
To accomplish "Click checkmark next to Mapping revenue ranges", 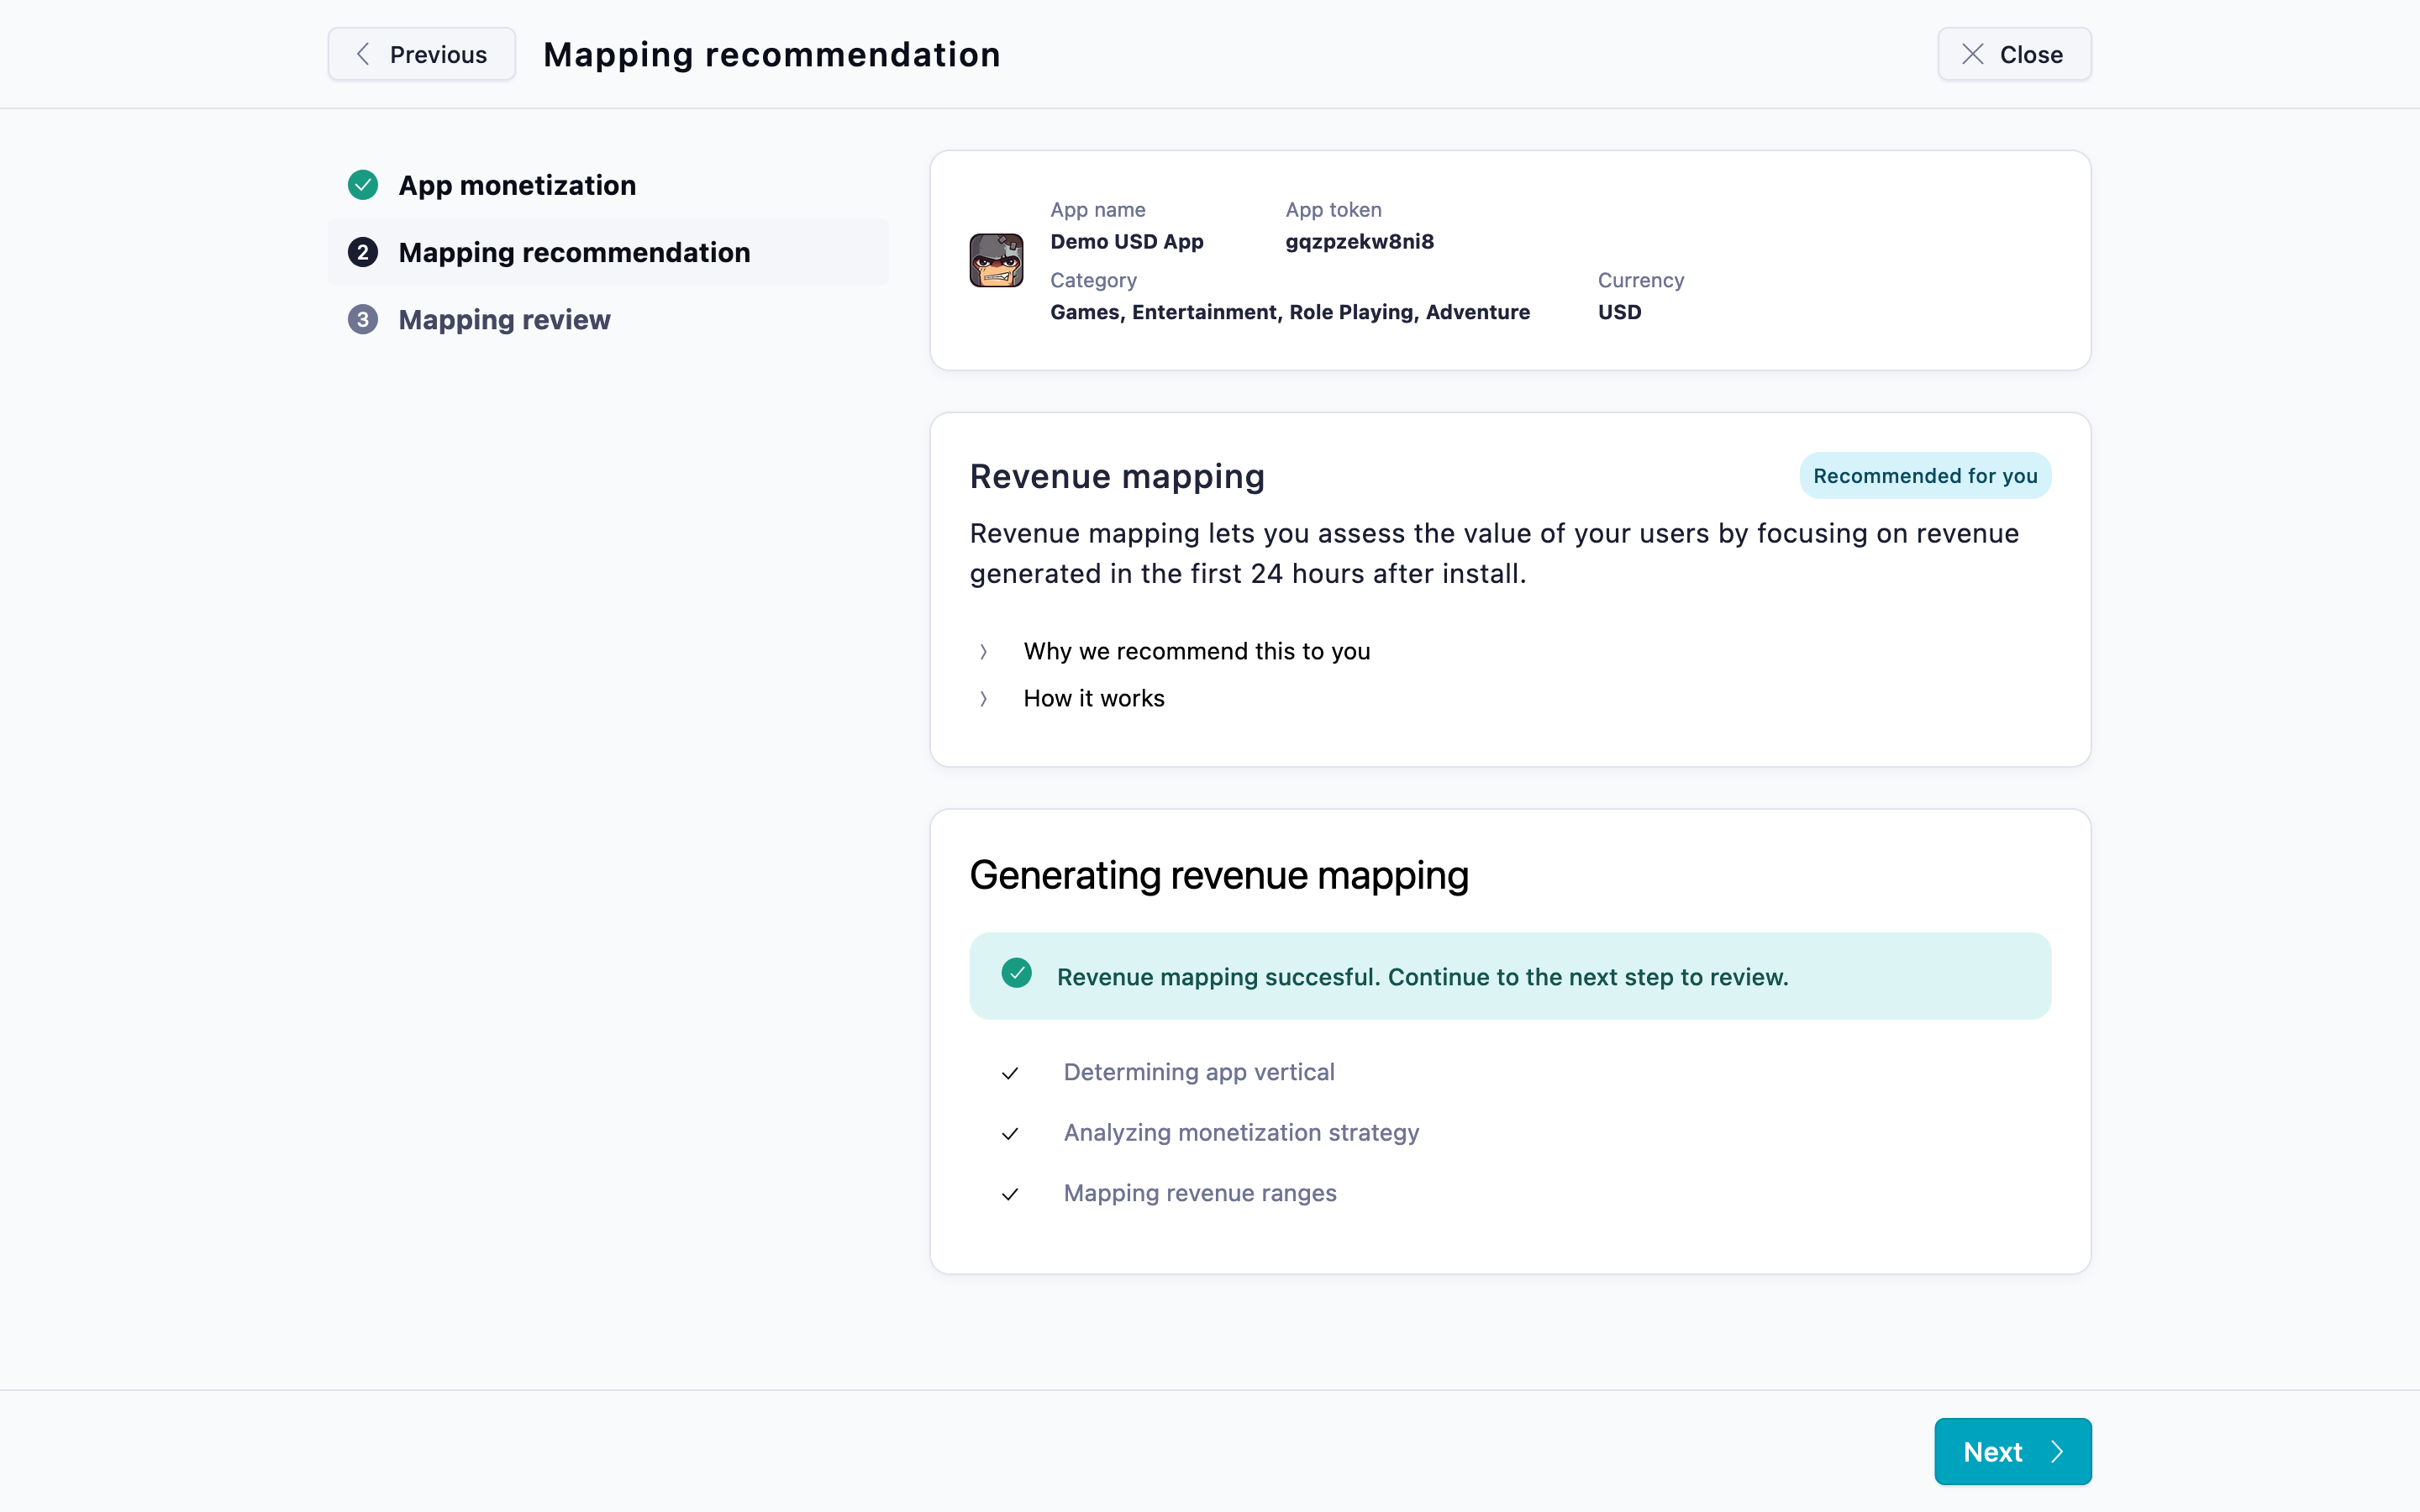I will point(1010,1194).
